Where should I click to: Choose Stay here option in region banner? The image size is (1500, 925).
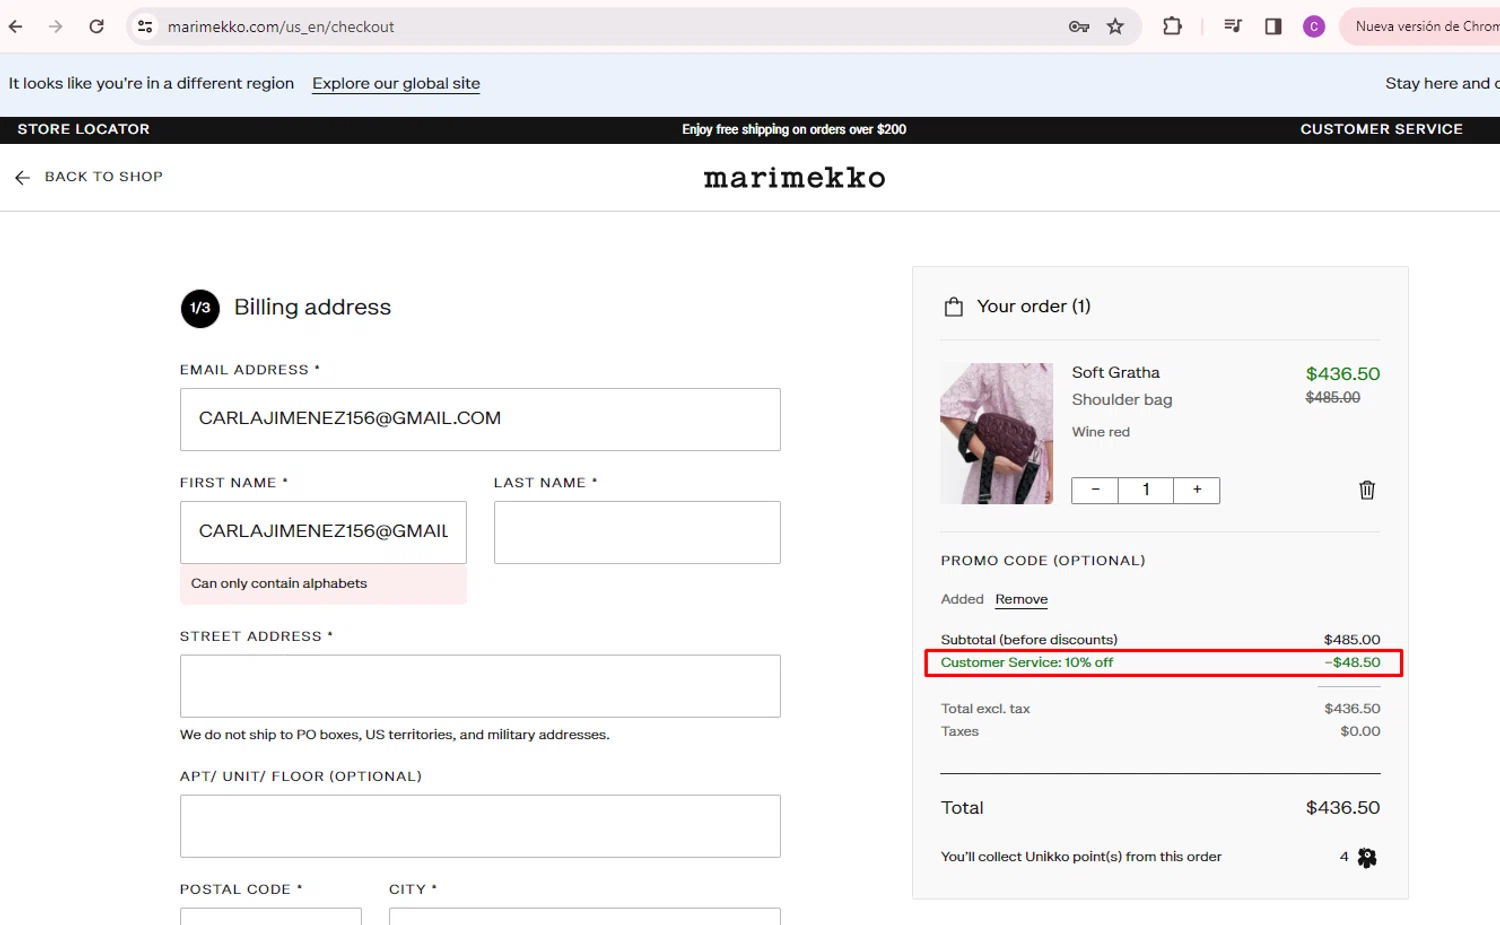(1442, 83)
